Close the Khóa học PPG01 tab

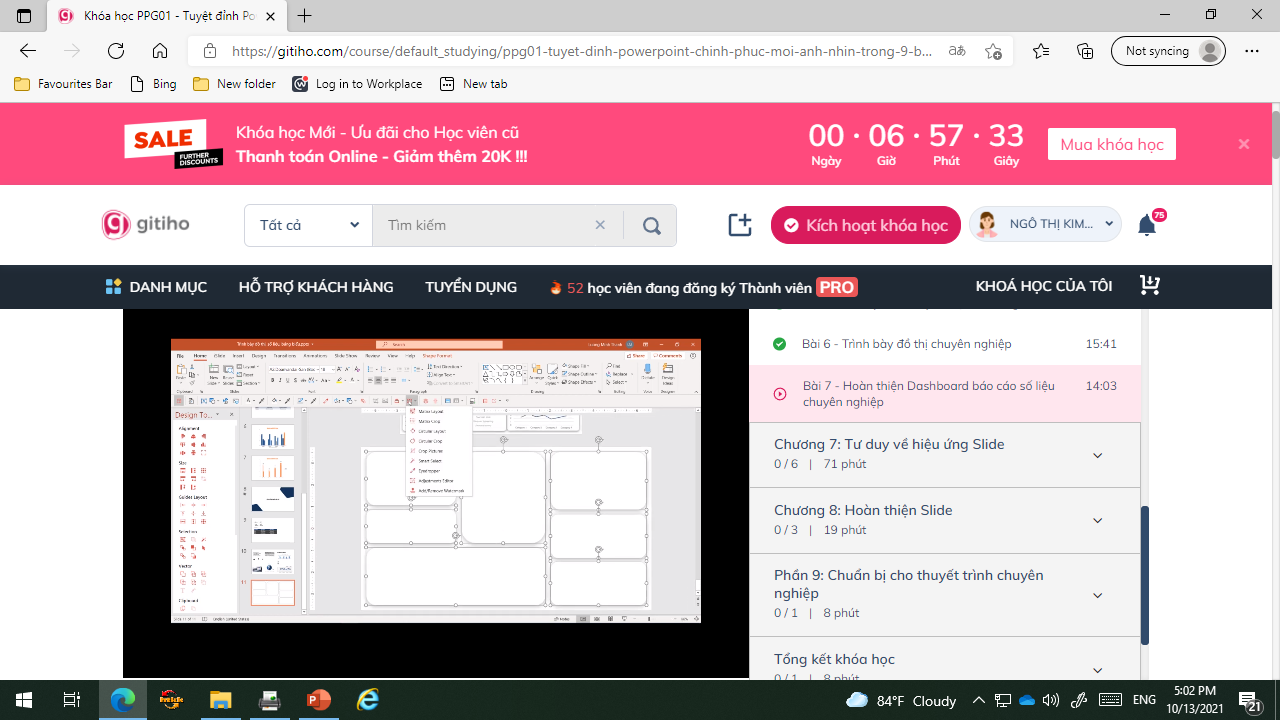tap(270, 16)
